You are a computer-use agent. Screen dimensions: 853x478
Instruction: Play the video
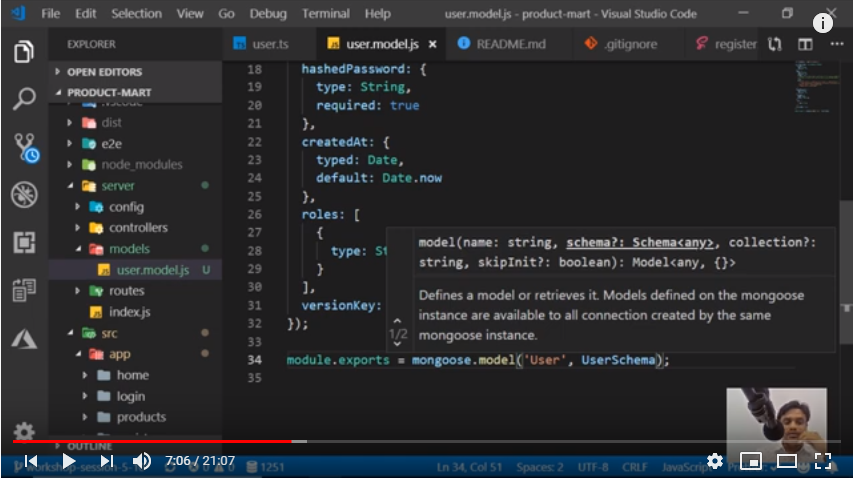pyautogui.click(x=68, y=460)
